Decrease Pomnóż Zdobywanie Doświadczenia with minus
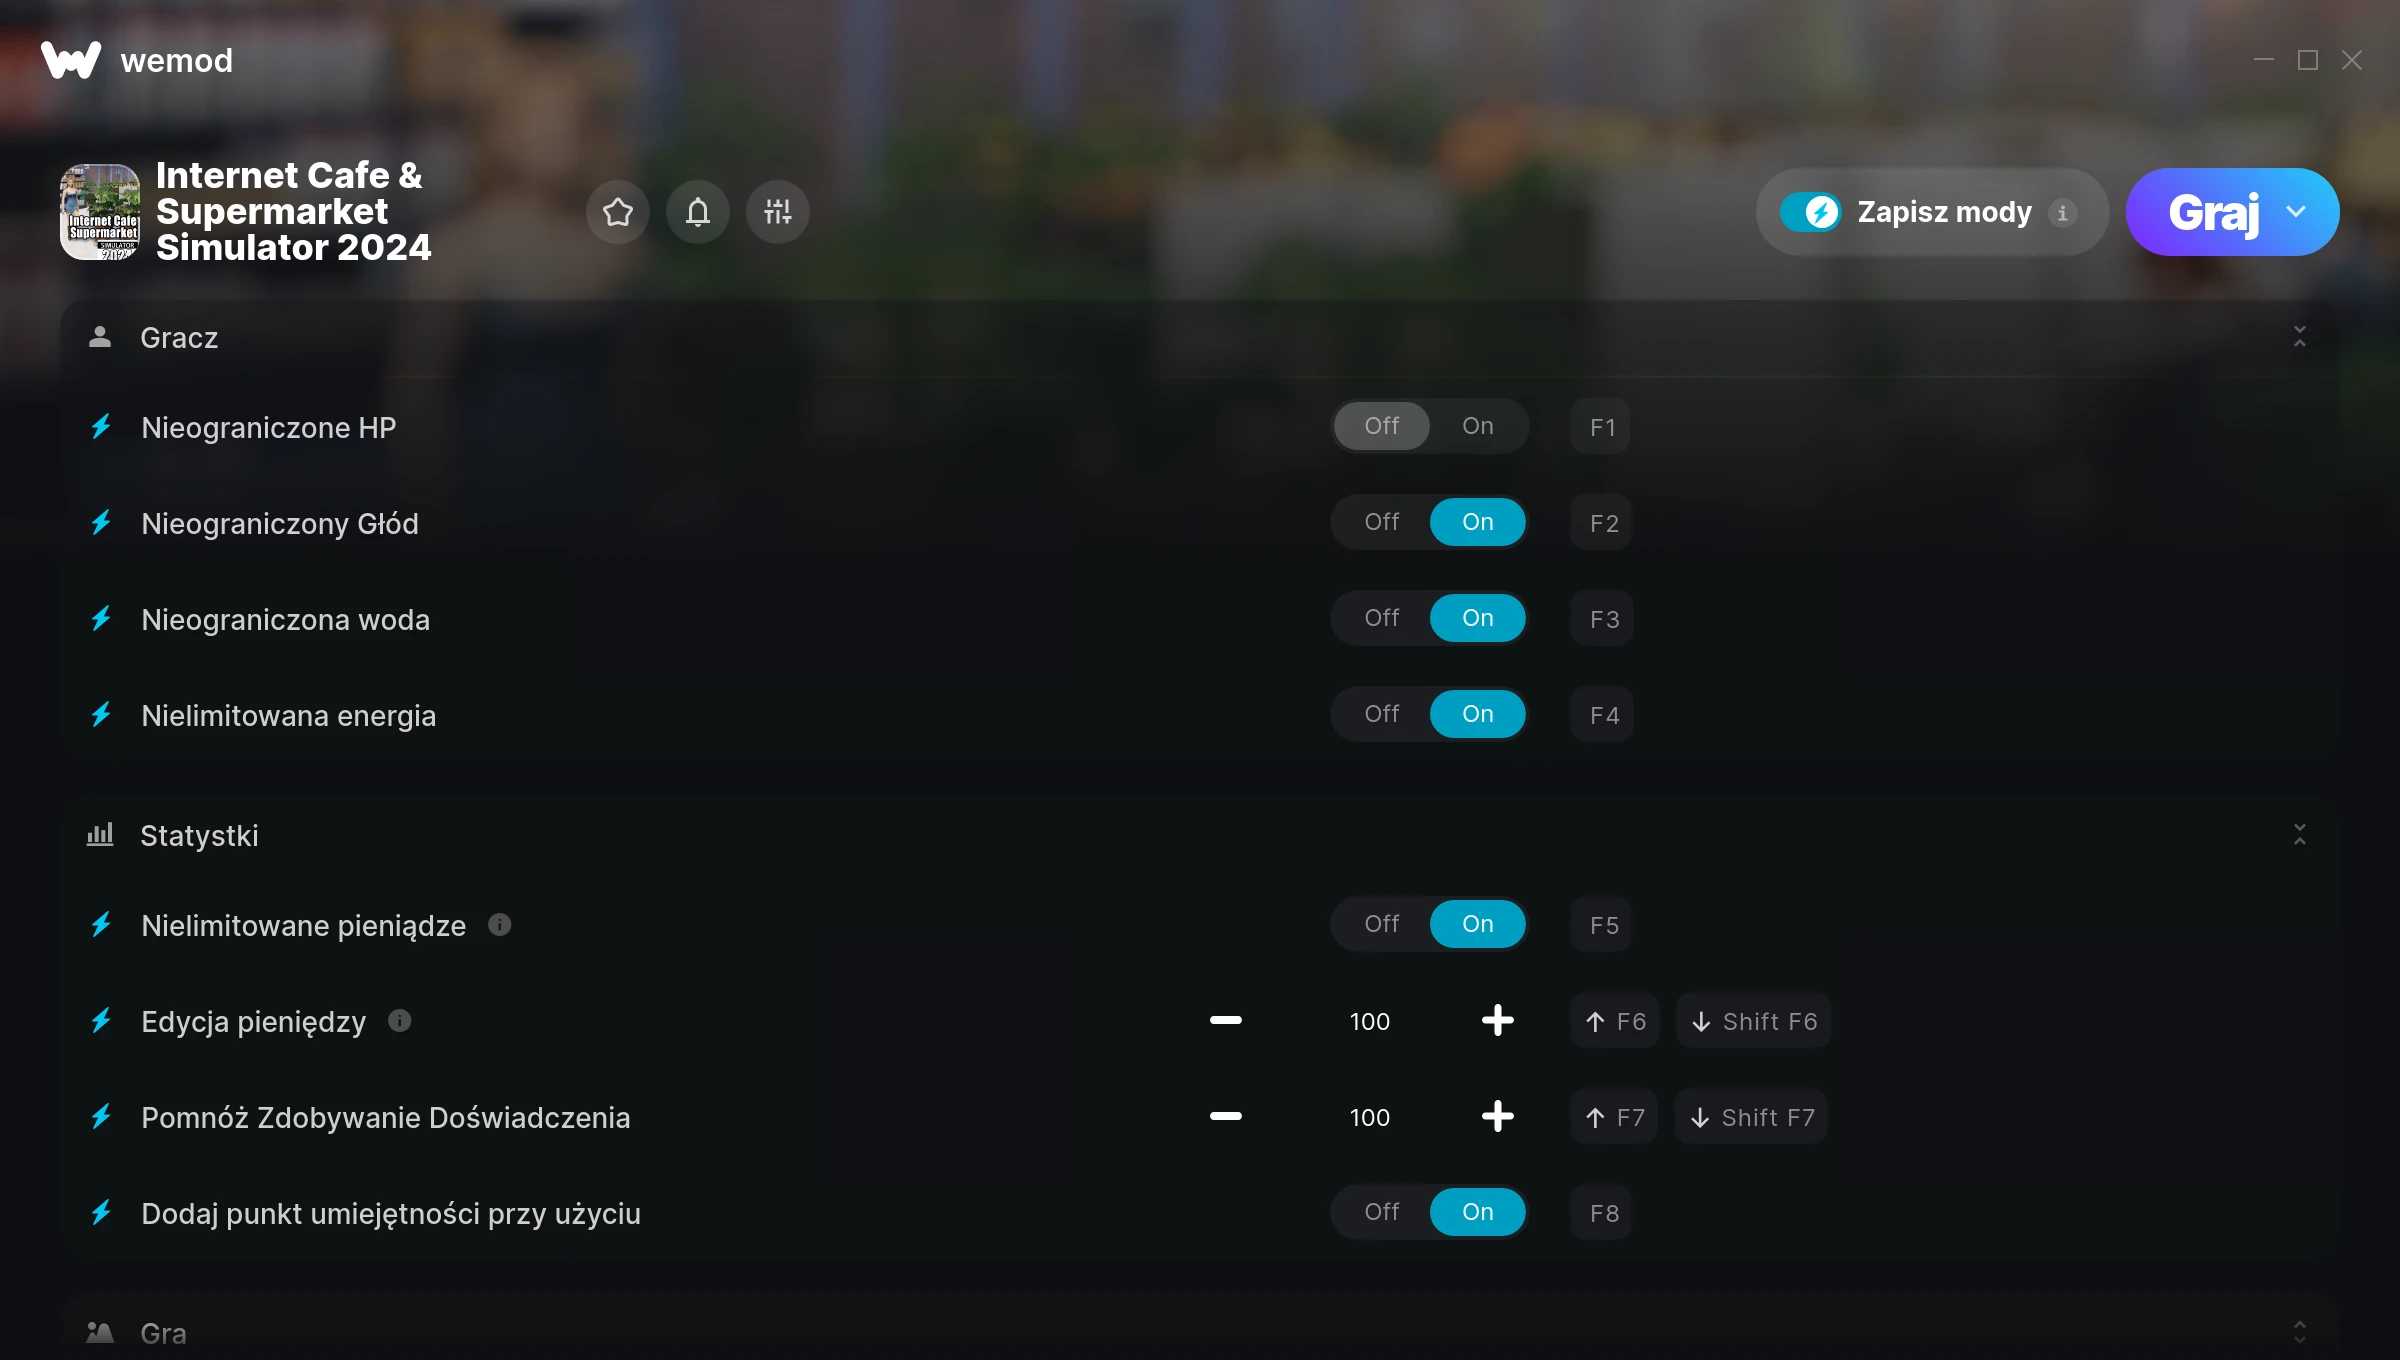The height and width of the screenshot is (1360, 2400). tap(1226, 1117)
